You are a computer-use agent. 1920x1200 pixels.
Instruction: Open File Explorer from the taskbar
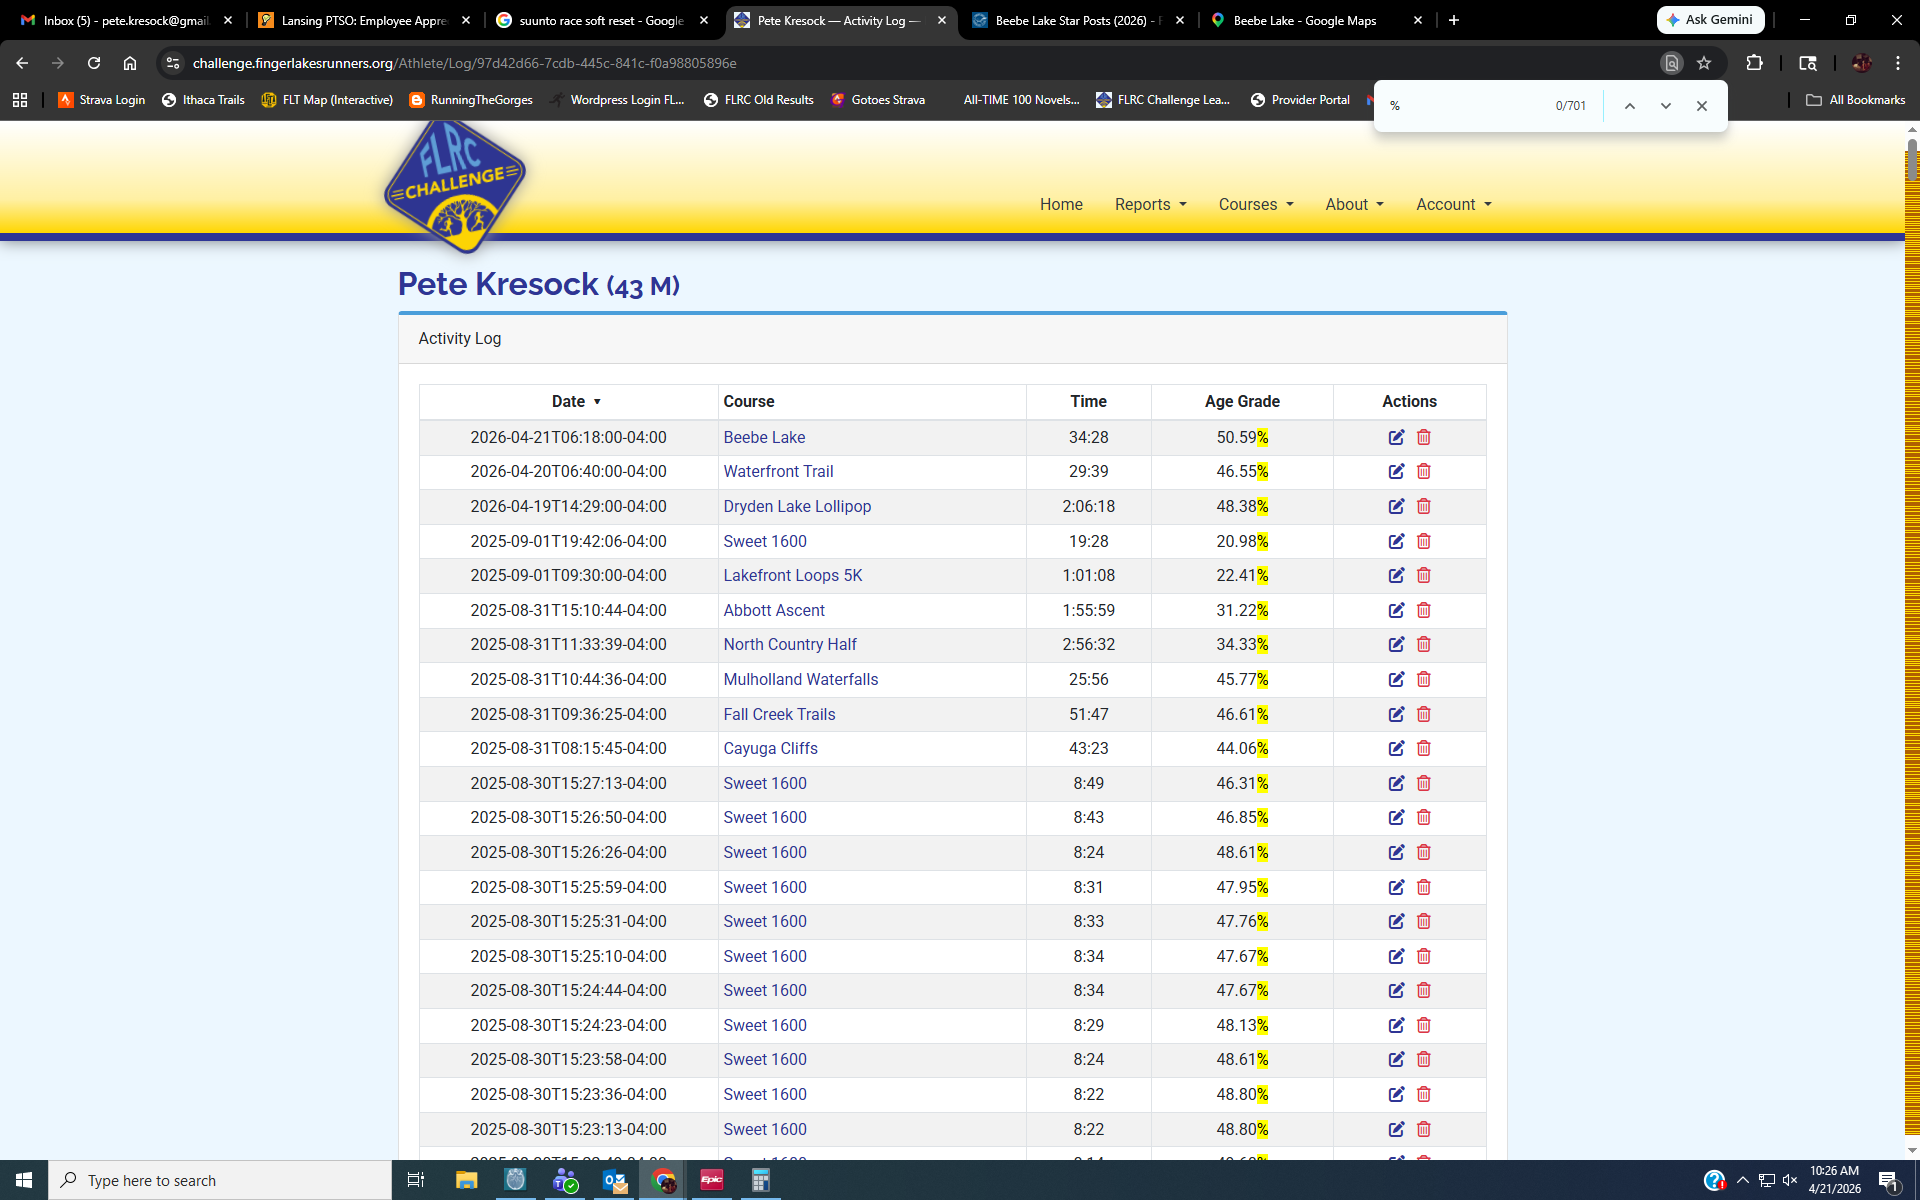point(466,1180)
